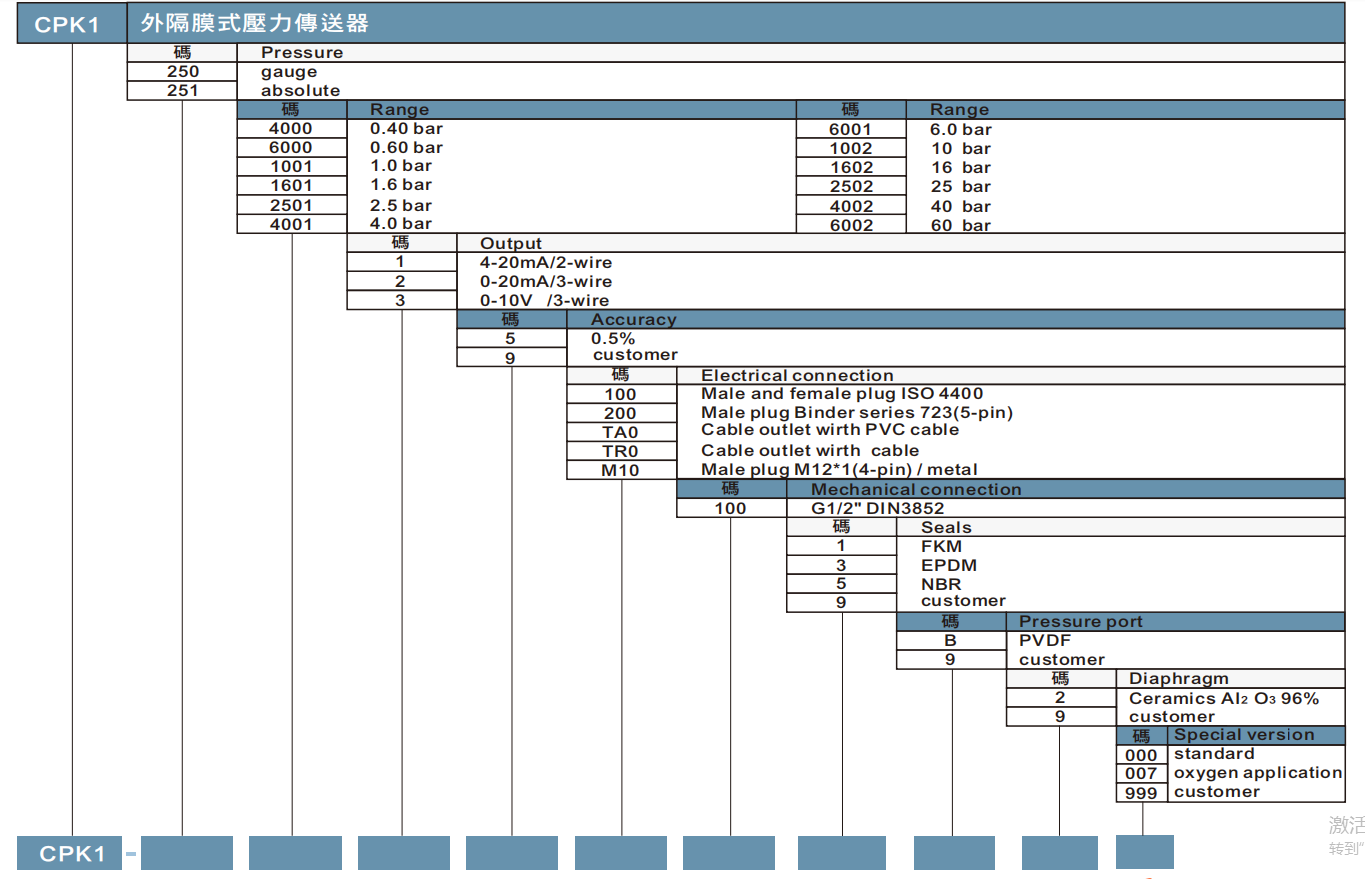Select Cable outlet wirth PVC cable
This screenshot has width=1365, height=879.
point(830,429)
